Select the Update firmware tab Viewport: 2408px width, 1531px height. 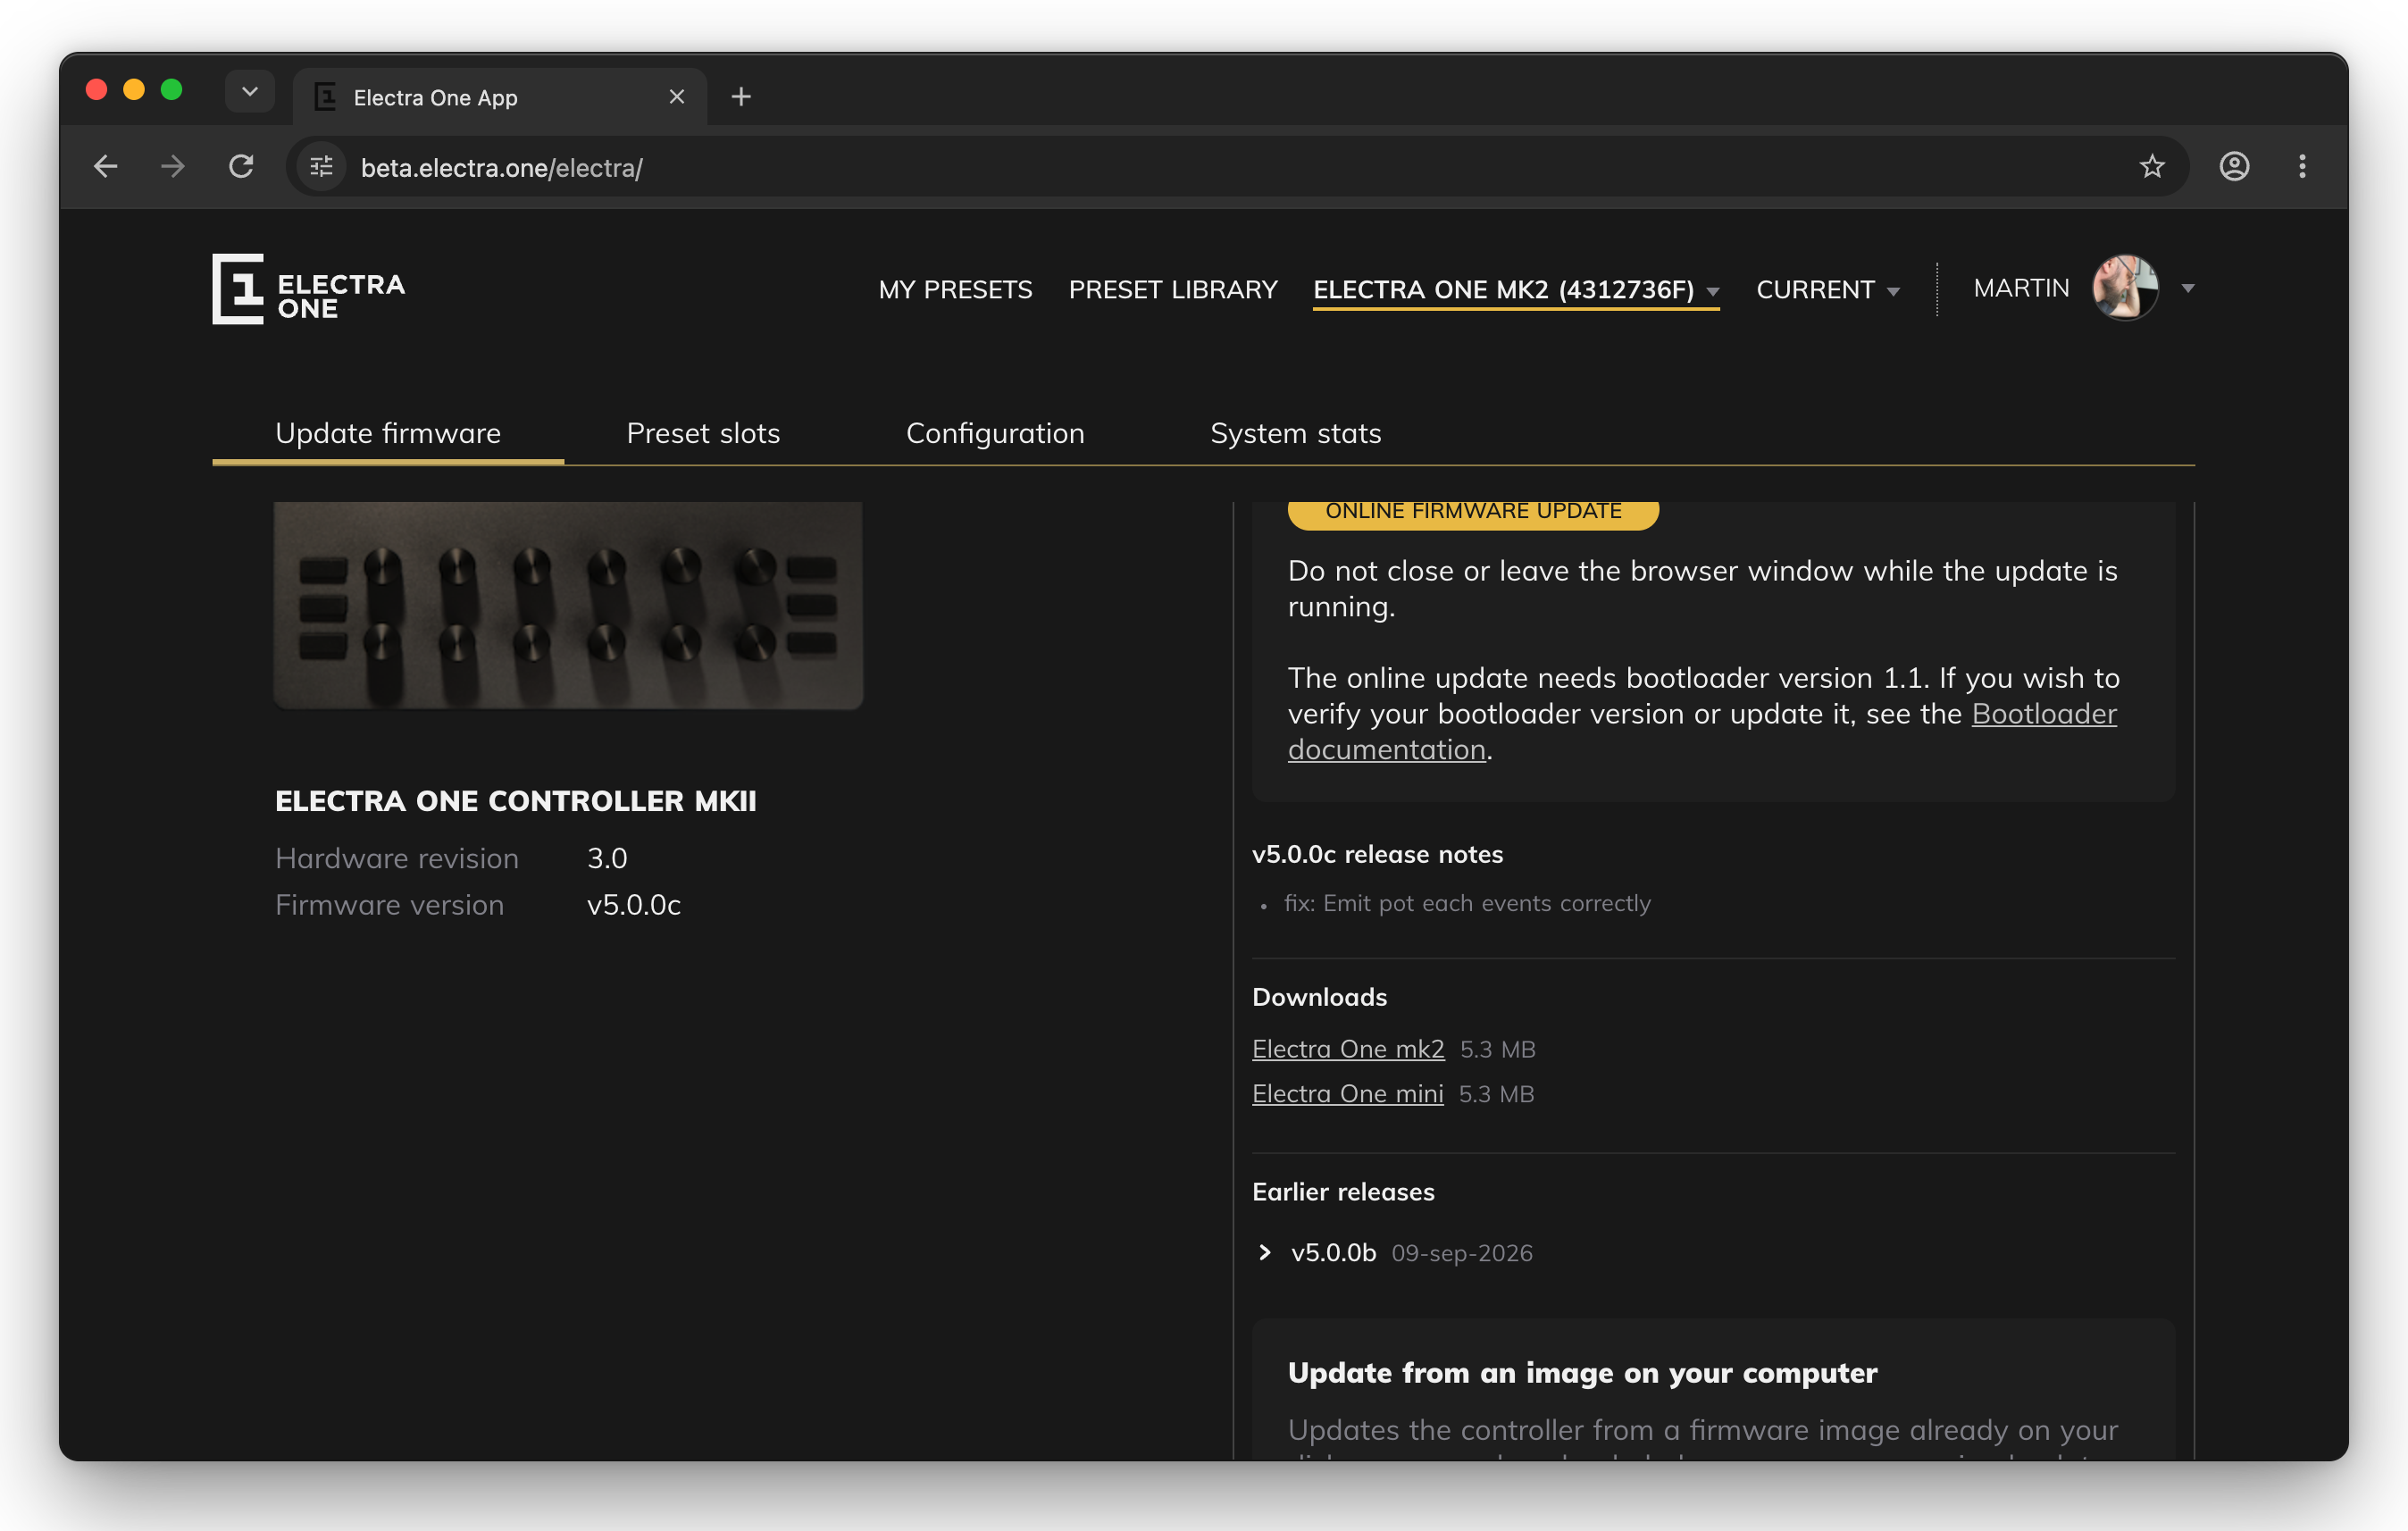[388, 433]
